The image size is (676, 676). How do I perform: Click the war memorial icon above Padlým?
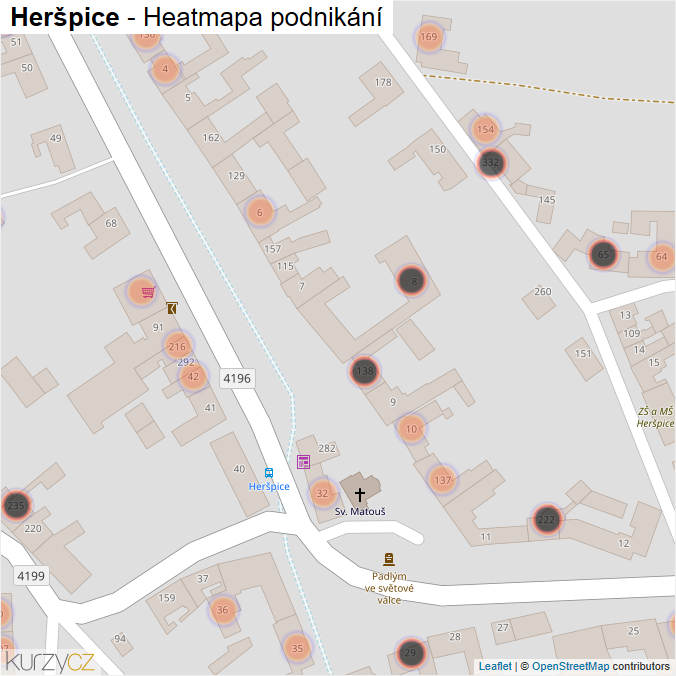point(389,559)
